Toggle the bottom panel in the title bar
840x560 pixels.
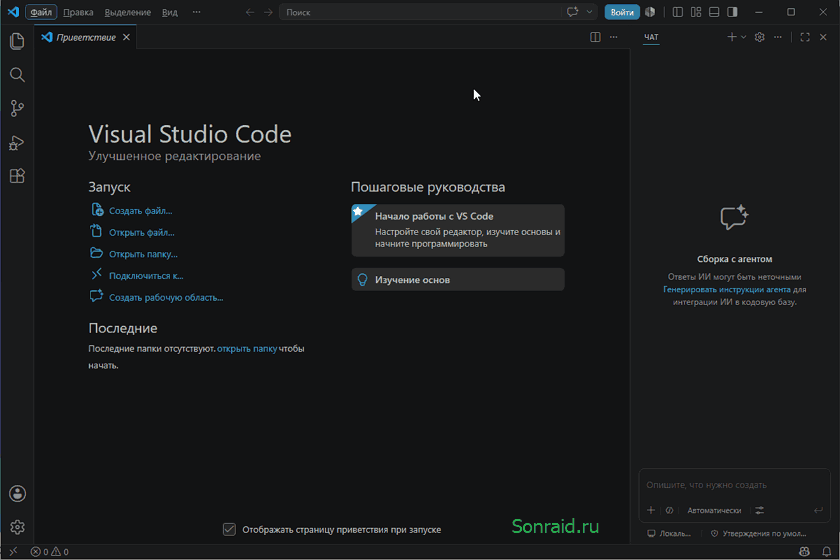click(x=714, y=12)
